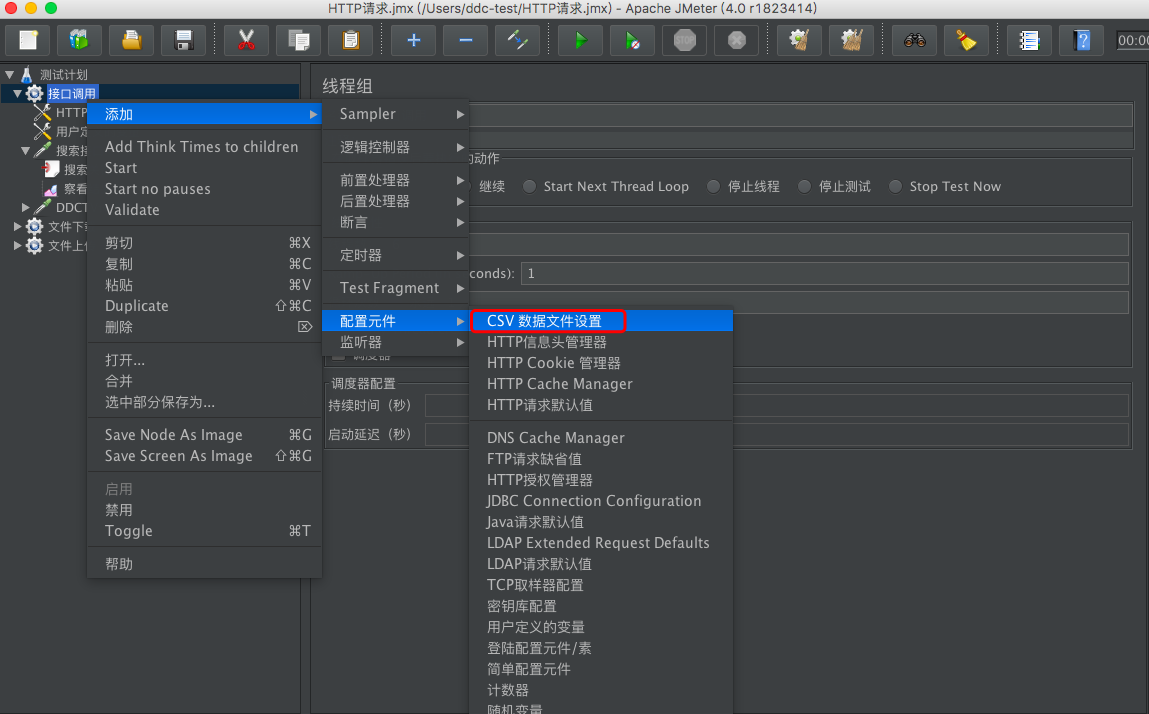
Task: Choose 帮助 in the context menu
Action: pos(204,564)
